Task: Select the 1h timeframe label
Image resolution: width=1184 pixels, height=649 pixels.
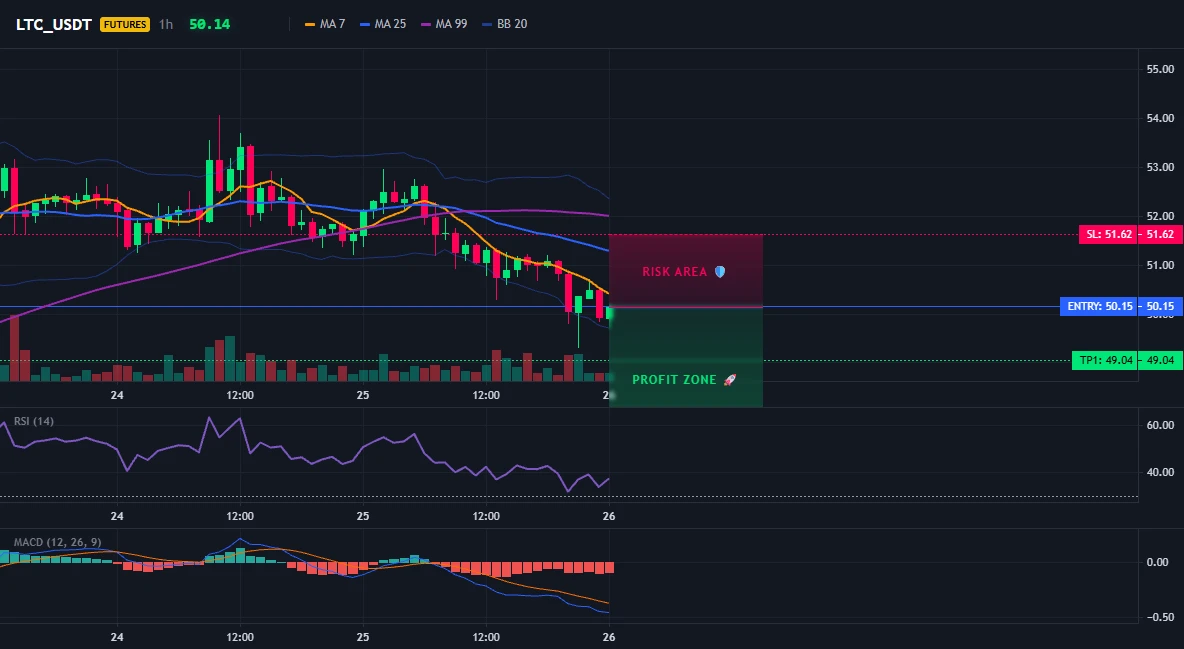Action: pos(165,24)
